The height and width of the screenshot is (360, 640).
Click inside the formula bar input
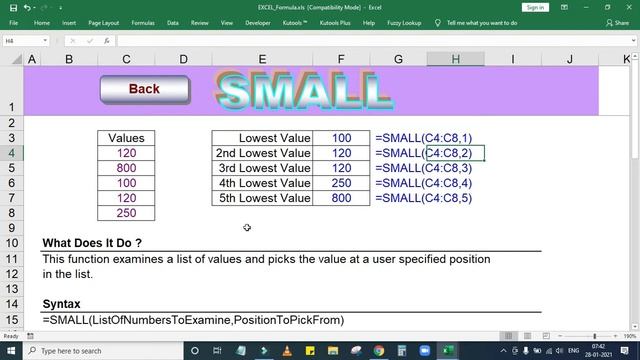373,41
